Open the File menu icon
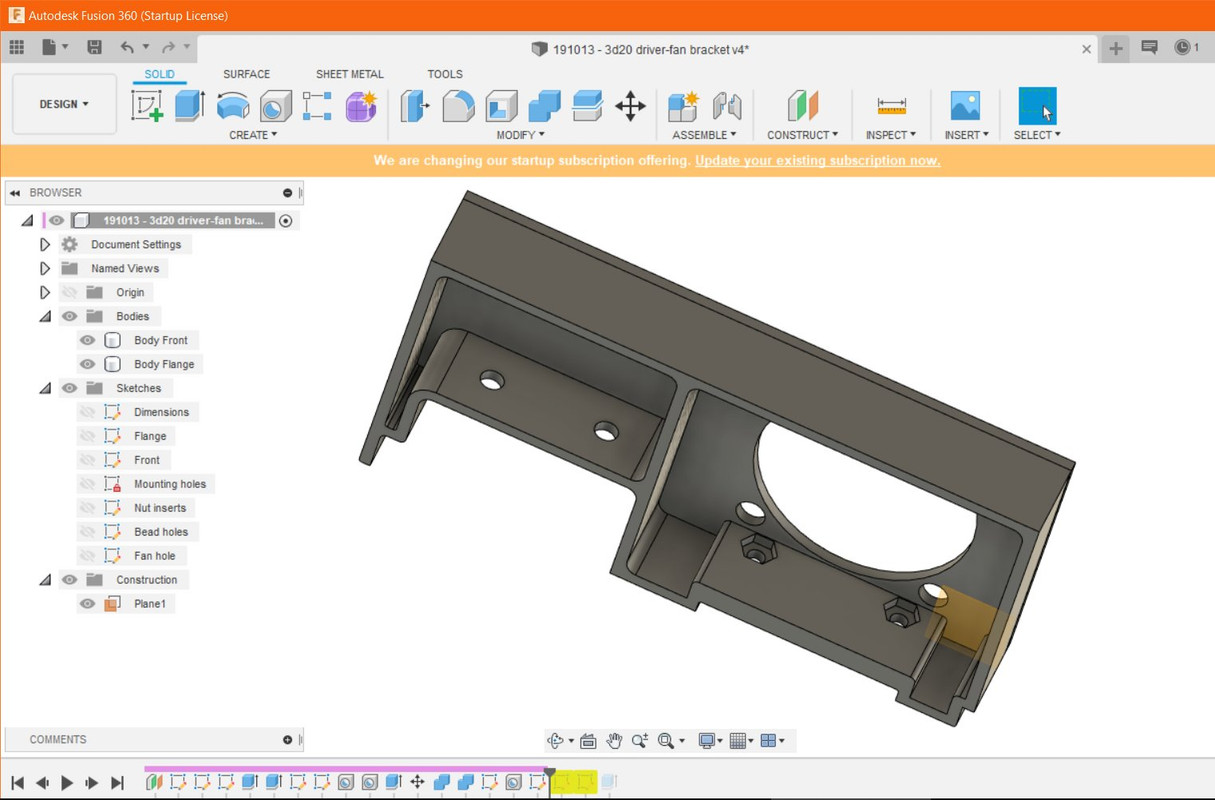Viewport: 1215px width, 800px height. pyautogui.click(x=54, y=47)
